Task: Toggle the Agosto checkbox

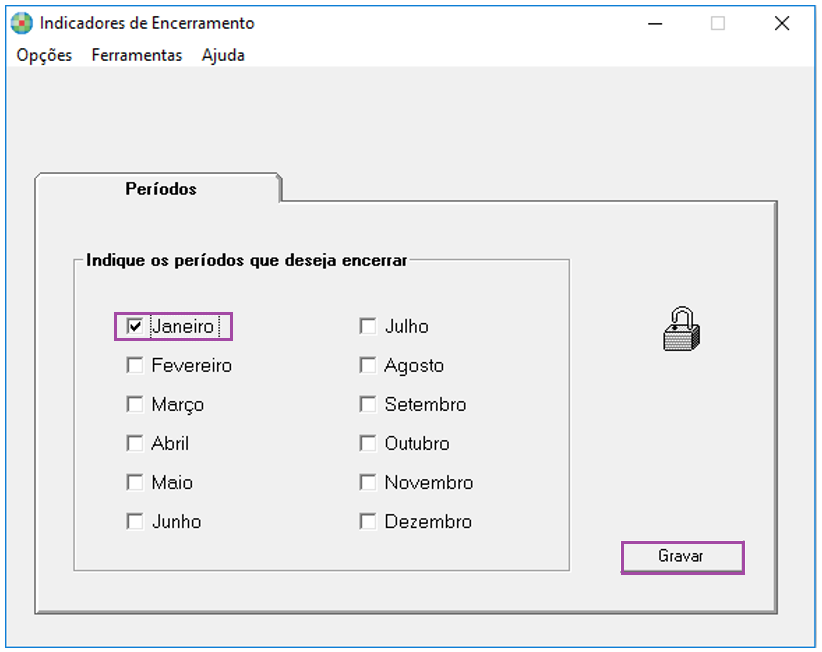Action: pyautogui.click(x=368, y=365)
